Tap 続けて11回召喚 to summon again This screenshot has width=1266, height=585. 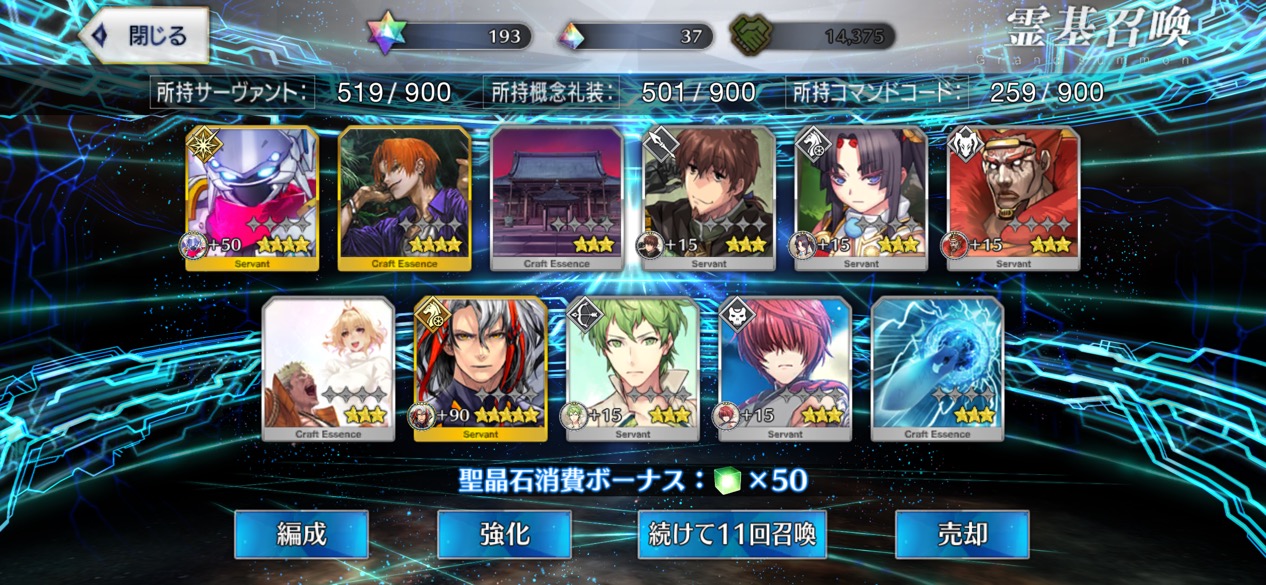coord(733,534)
